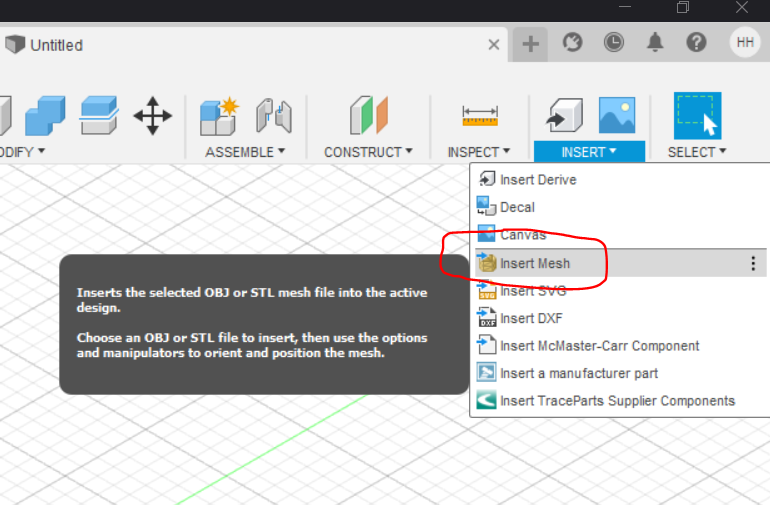Expand the INSPECT dropdown menu
This screenshot has height=505, width=770.
(479, 152)
